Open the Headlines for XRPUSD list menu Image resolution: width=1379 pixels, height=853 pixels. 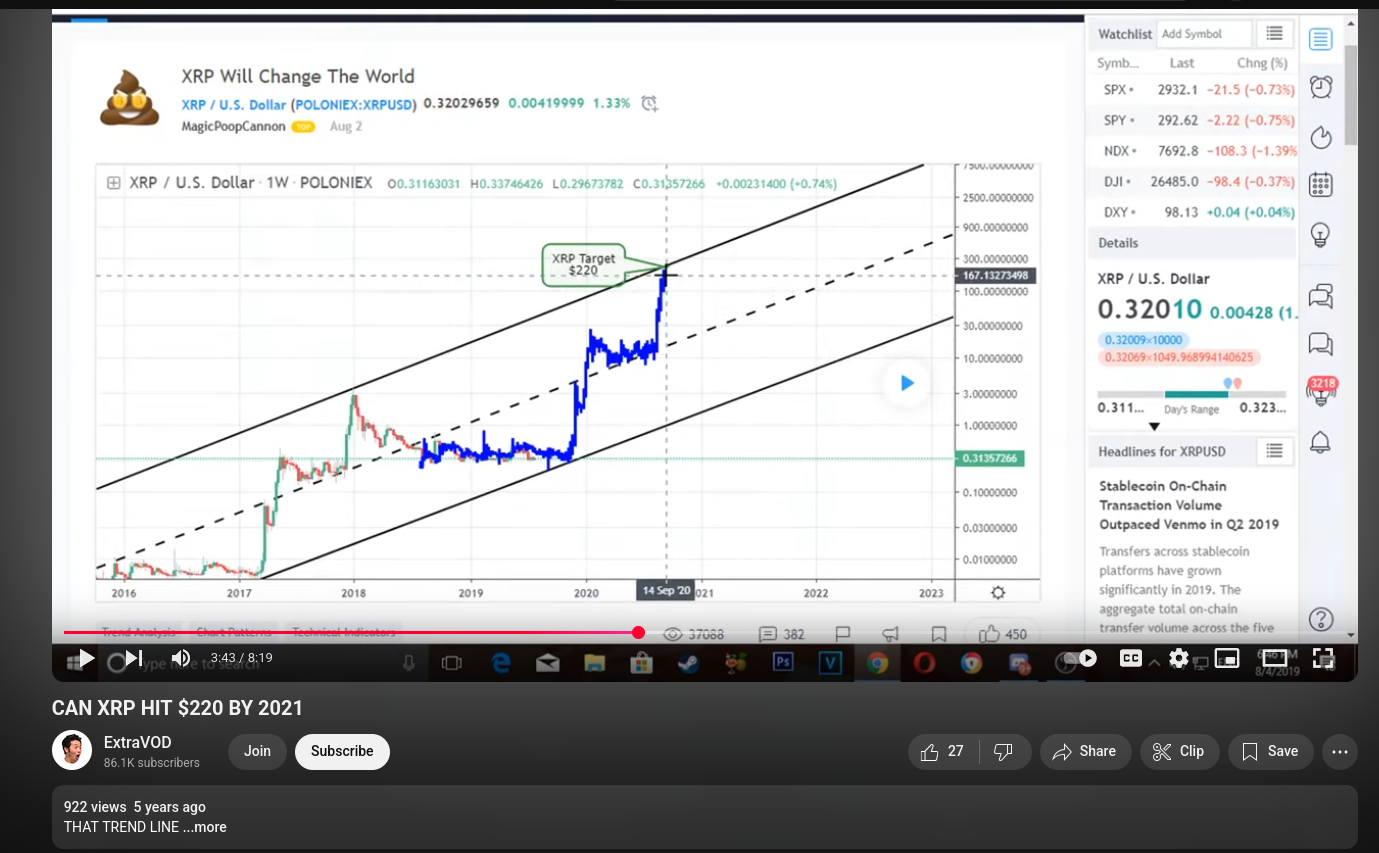[1274, 451]
